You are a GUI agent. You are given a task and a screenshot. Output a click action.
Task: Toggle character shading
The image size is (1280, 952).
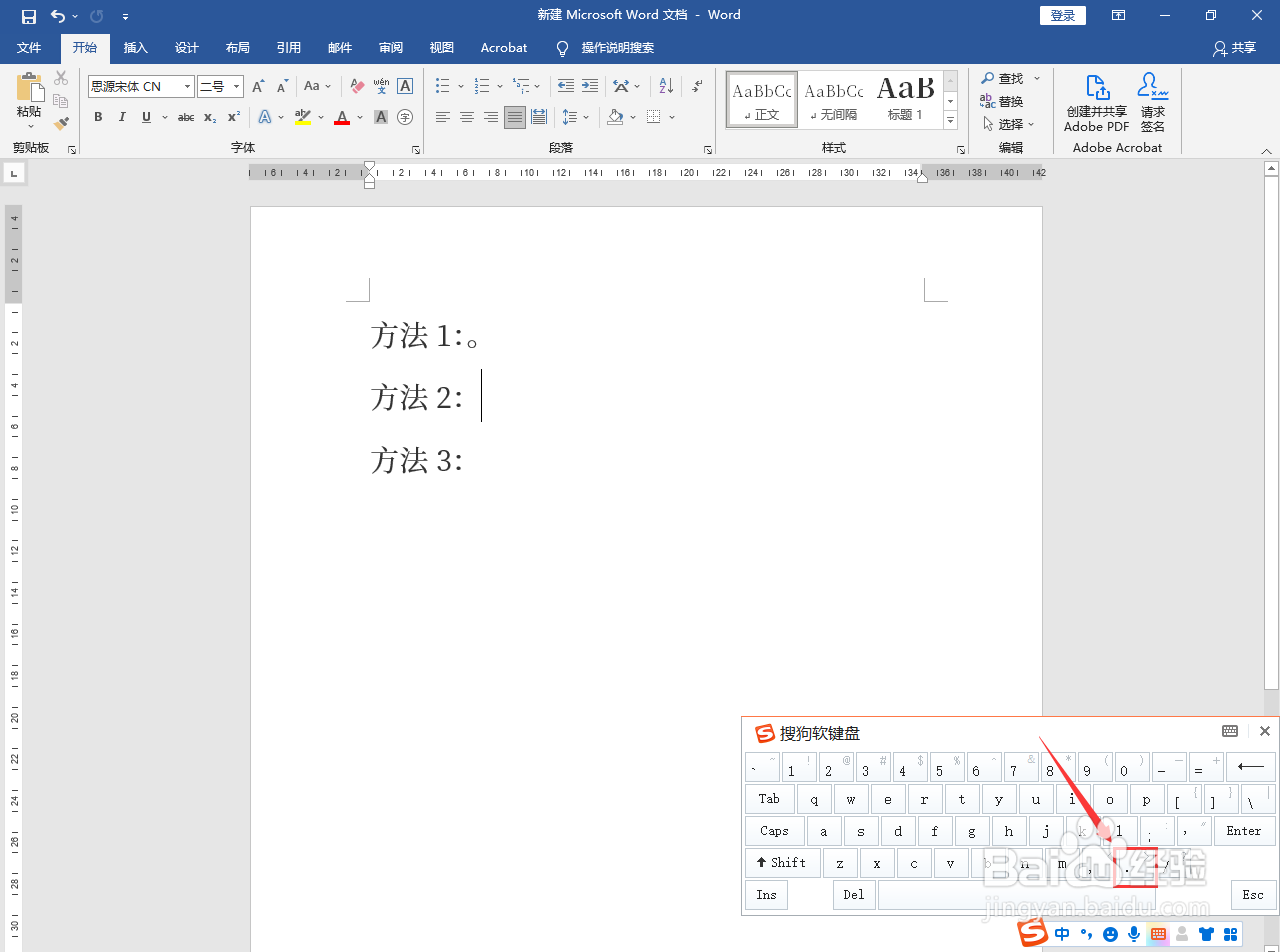coord(381,117)
